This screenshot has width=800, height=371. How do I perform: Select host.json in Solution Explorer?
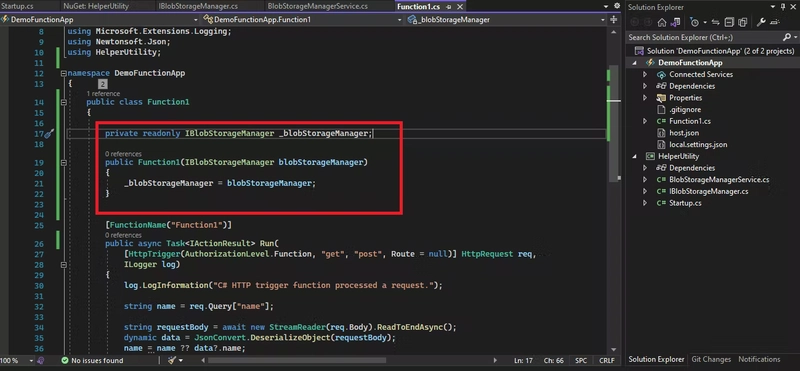click(x=684, y=133)
